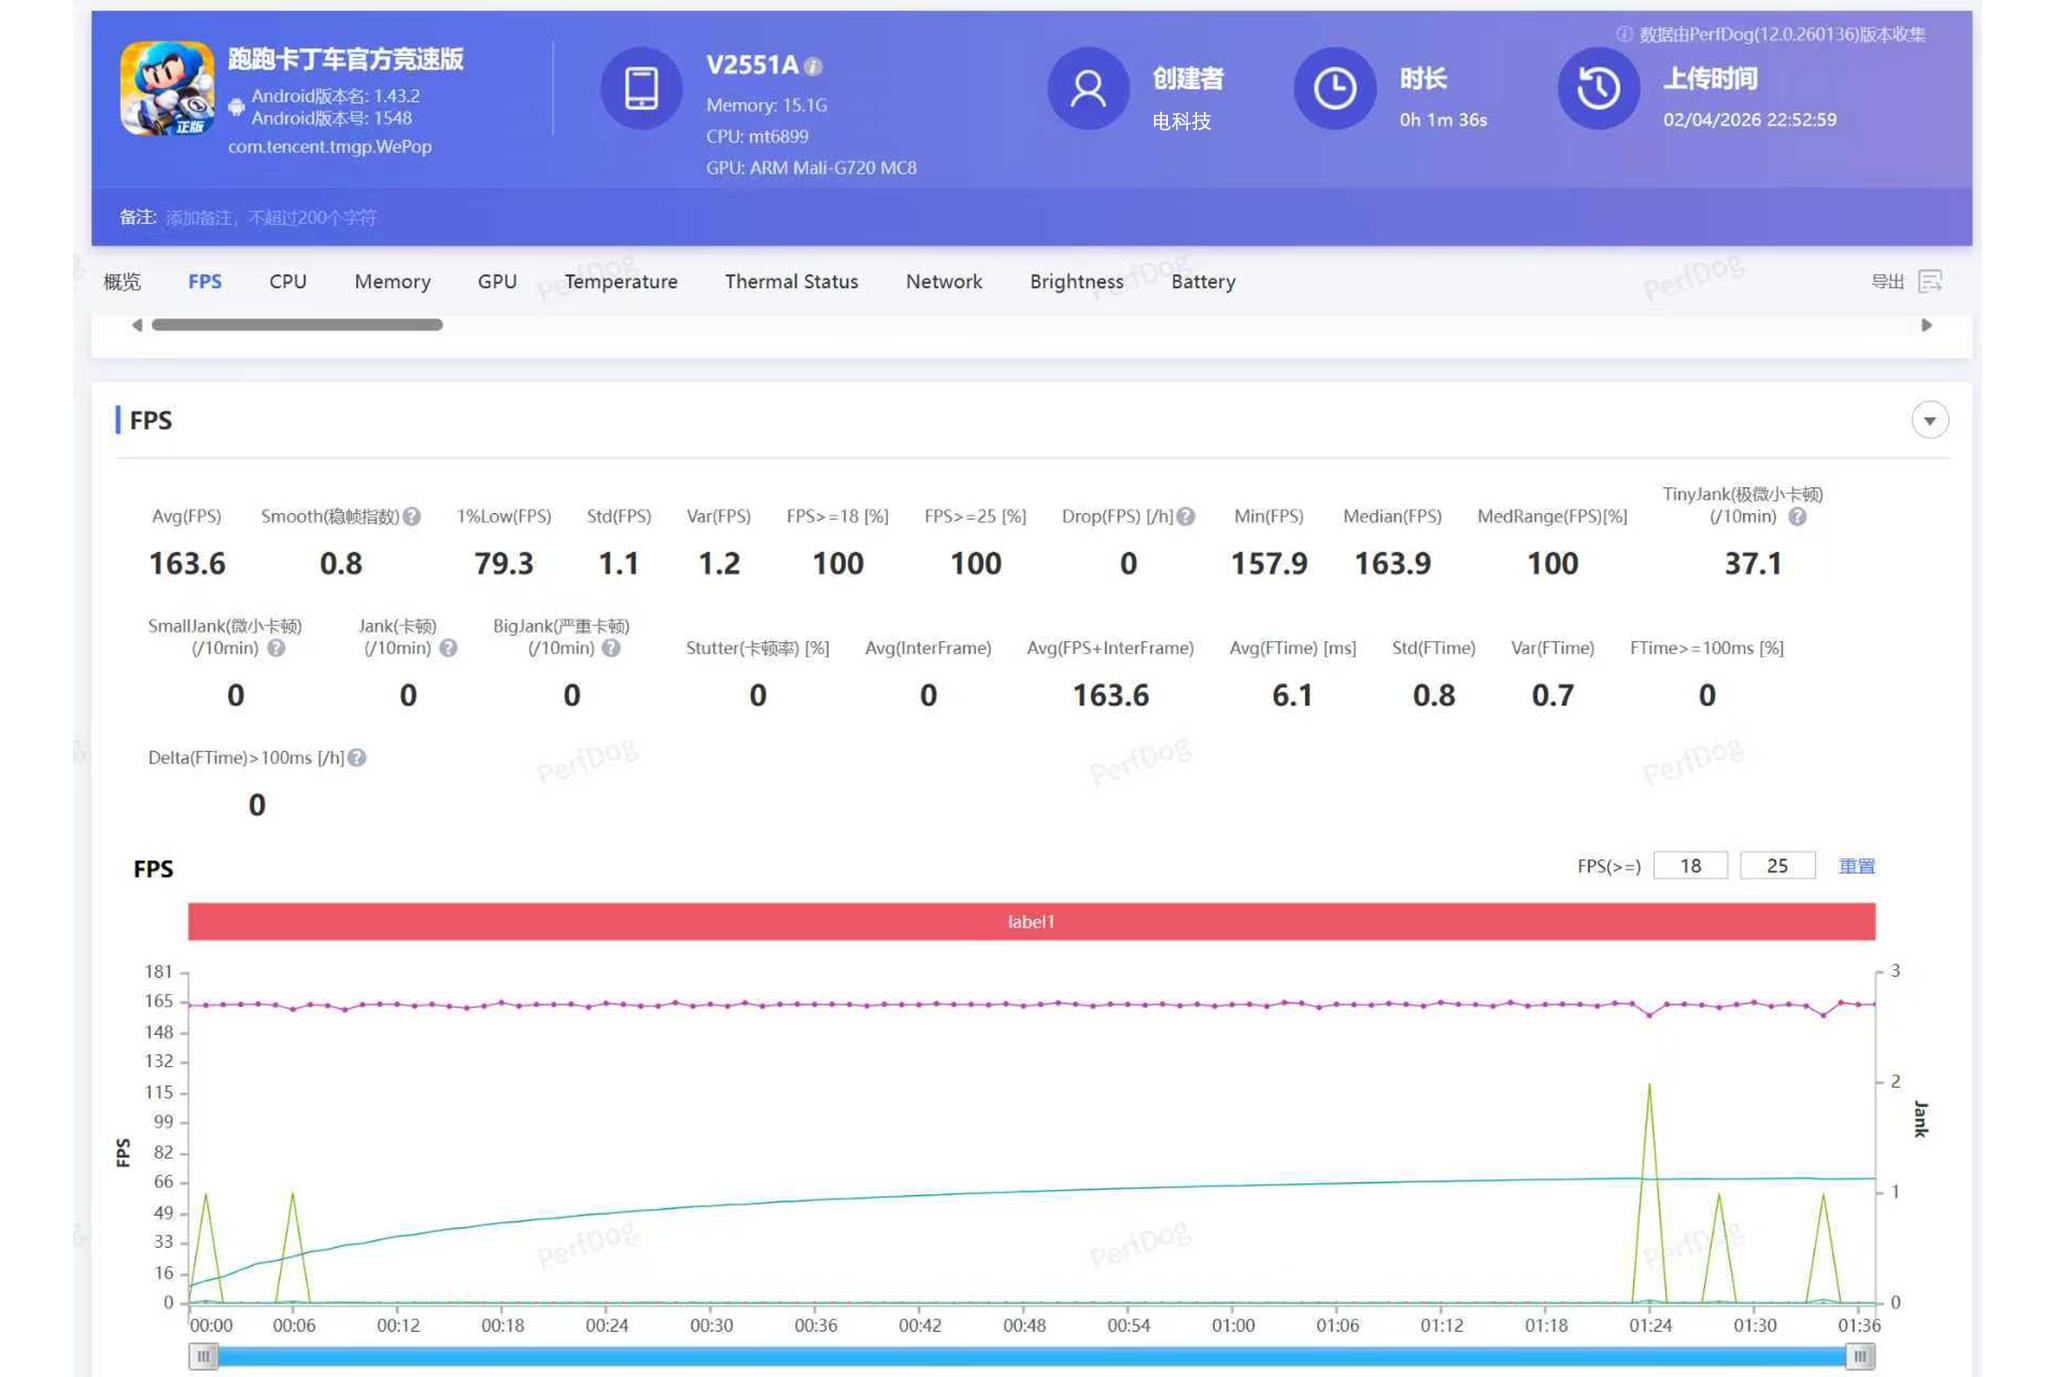Click the 重置 reset link

(x=1856, y=866)
